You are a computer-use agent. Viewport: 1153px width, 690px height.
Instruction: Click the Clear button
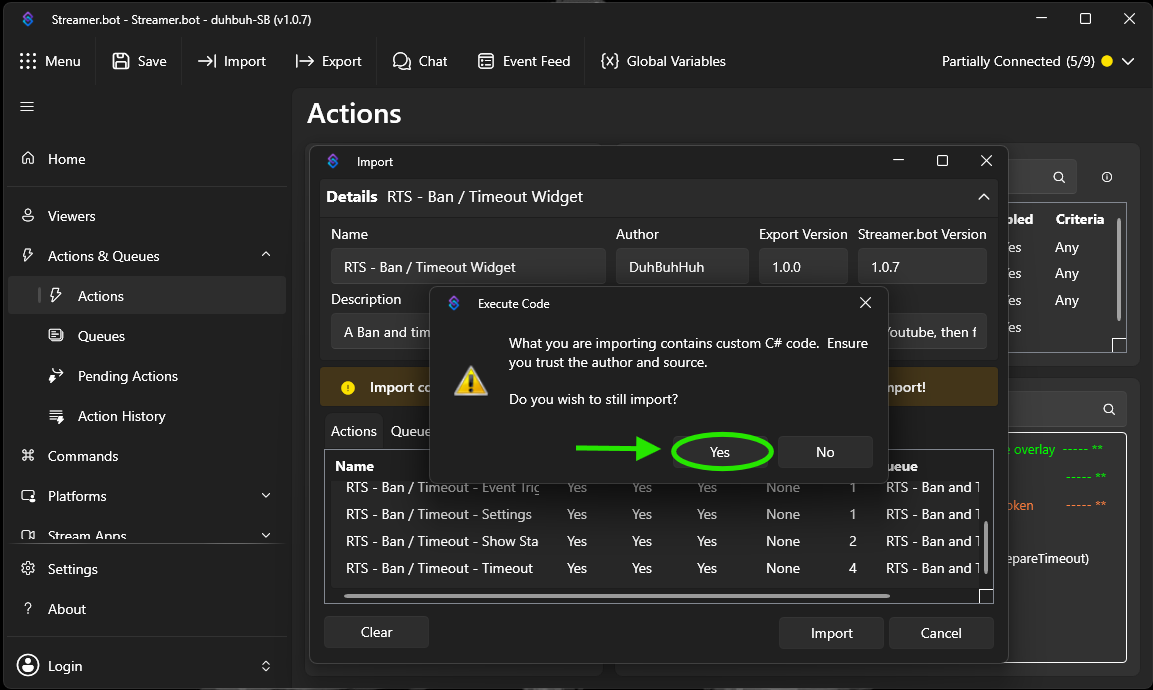(x=376, y=633)
